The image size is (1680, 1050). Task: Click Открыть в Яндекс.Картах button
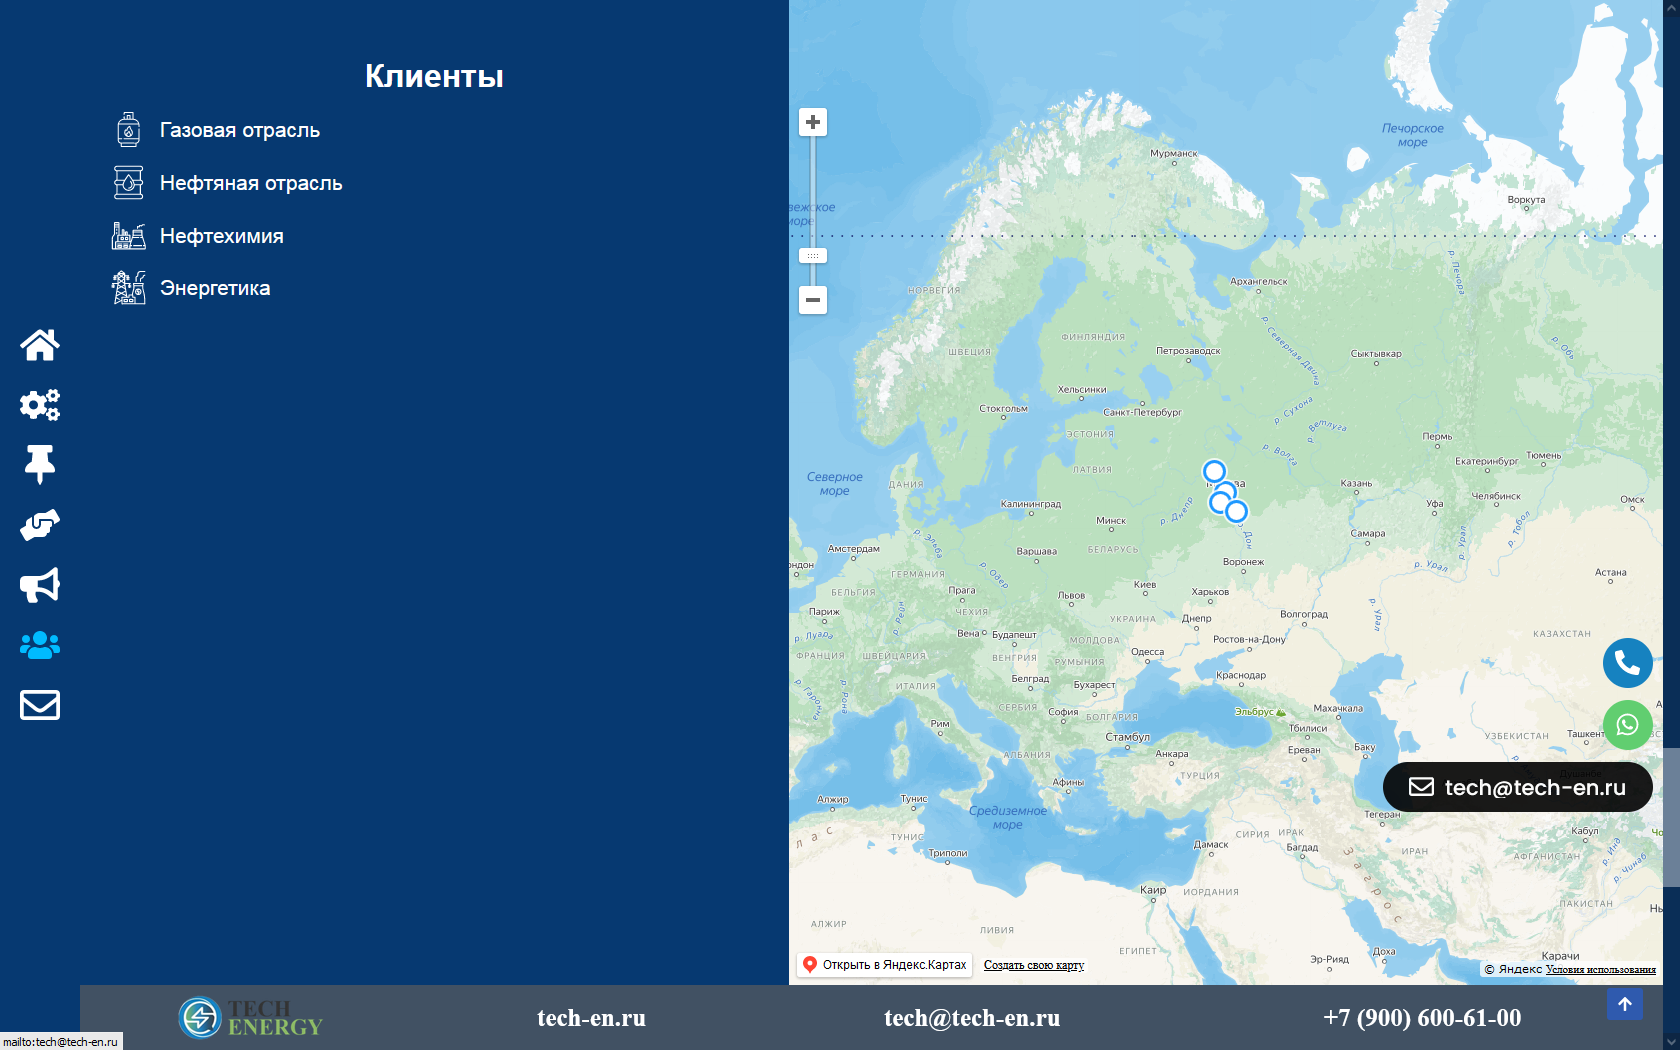pyautogui.click(x=884, y=965)
